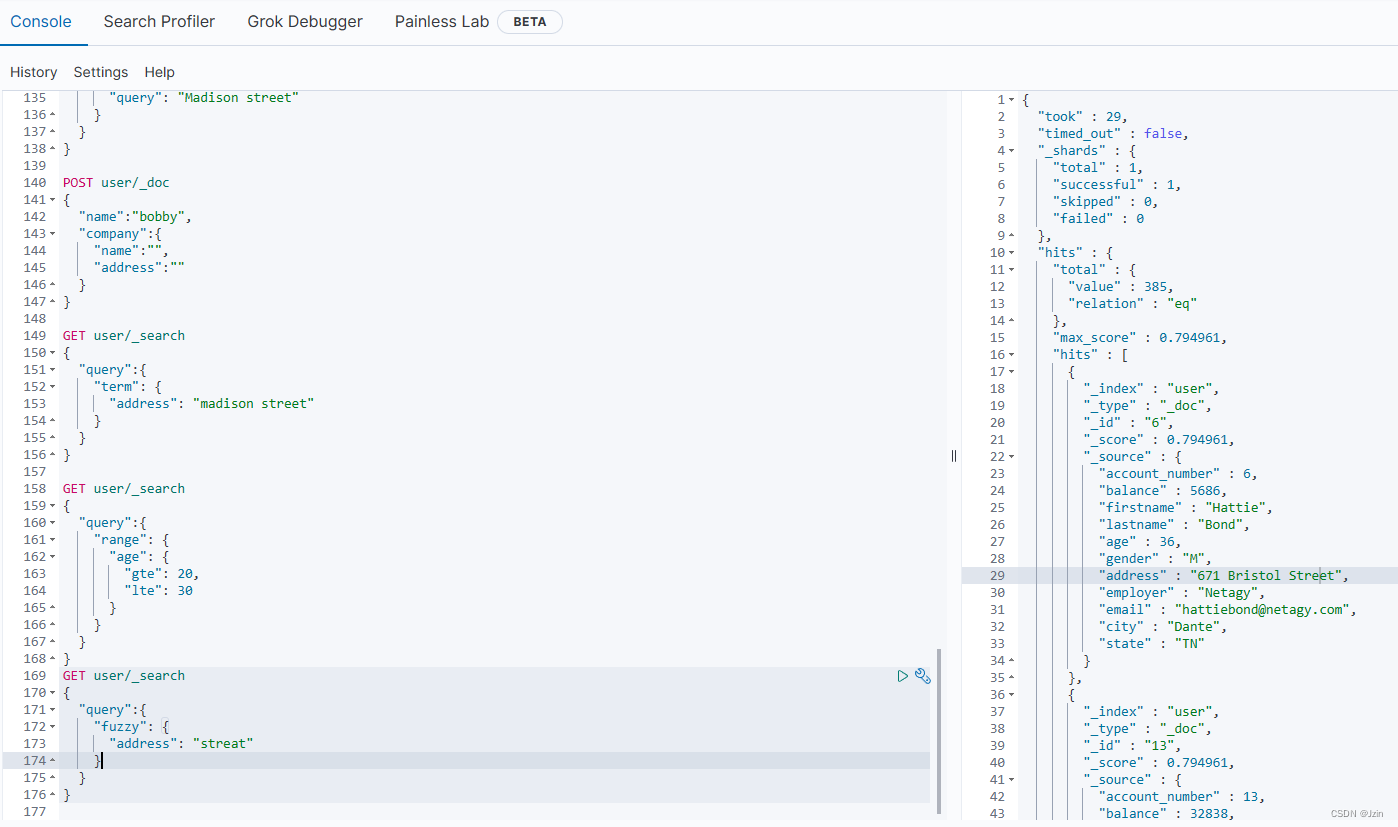1398x827 pixels.
Task: Click the "name":"bobby" line
Action: pyautogui.click(x=135, y=217)
